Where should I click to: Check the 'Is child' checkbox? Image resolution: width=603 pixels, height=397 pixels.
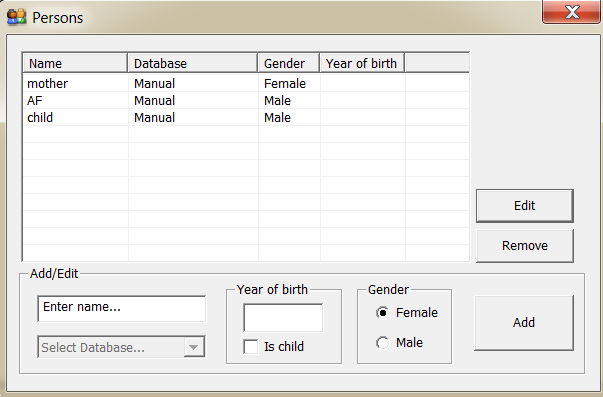[x=251, y=347]
